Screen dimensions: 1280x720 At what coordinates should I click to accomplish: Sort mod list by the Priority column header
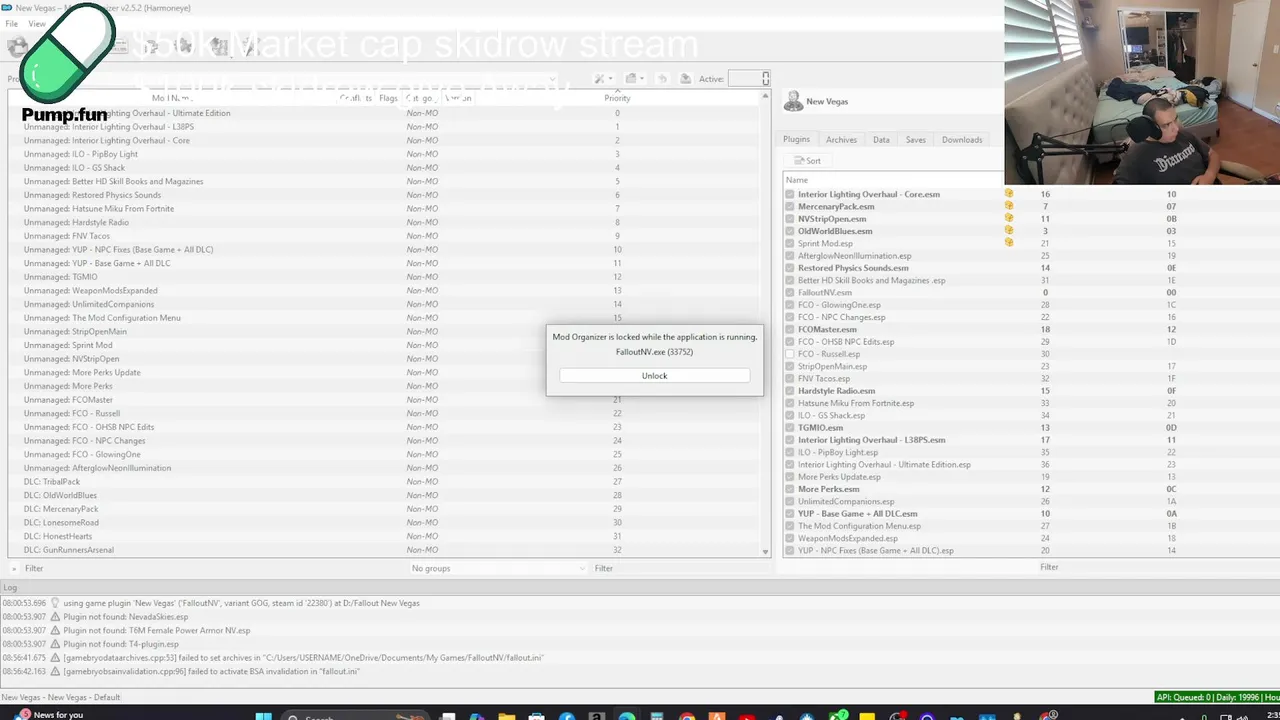(x=617, y=98)
